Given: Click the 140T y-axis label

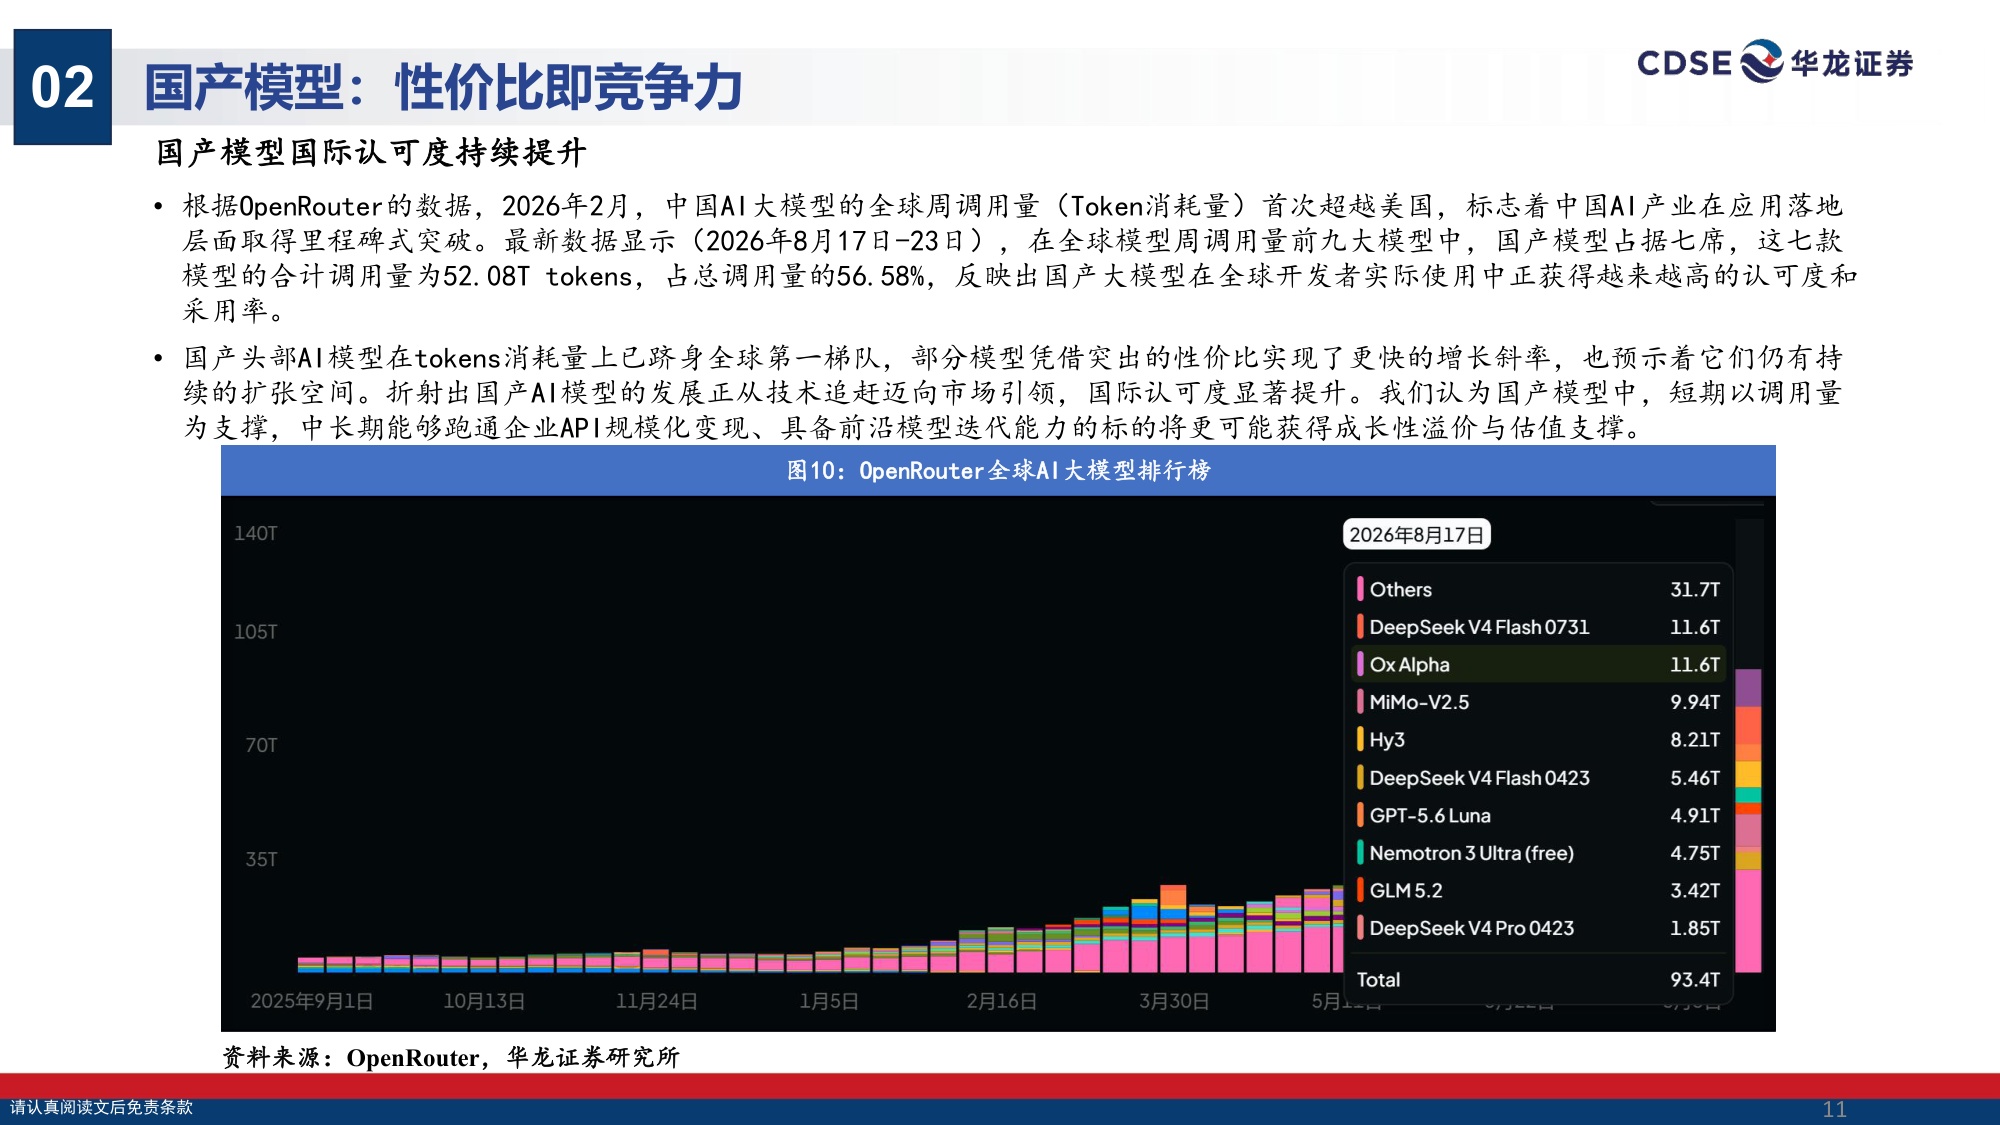Looking at the screenshot, I should (x=255, y=533).
